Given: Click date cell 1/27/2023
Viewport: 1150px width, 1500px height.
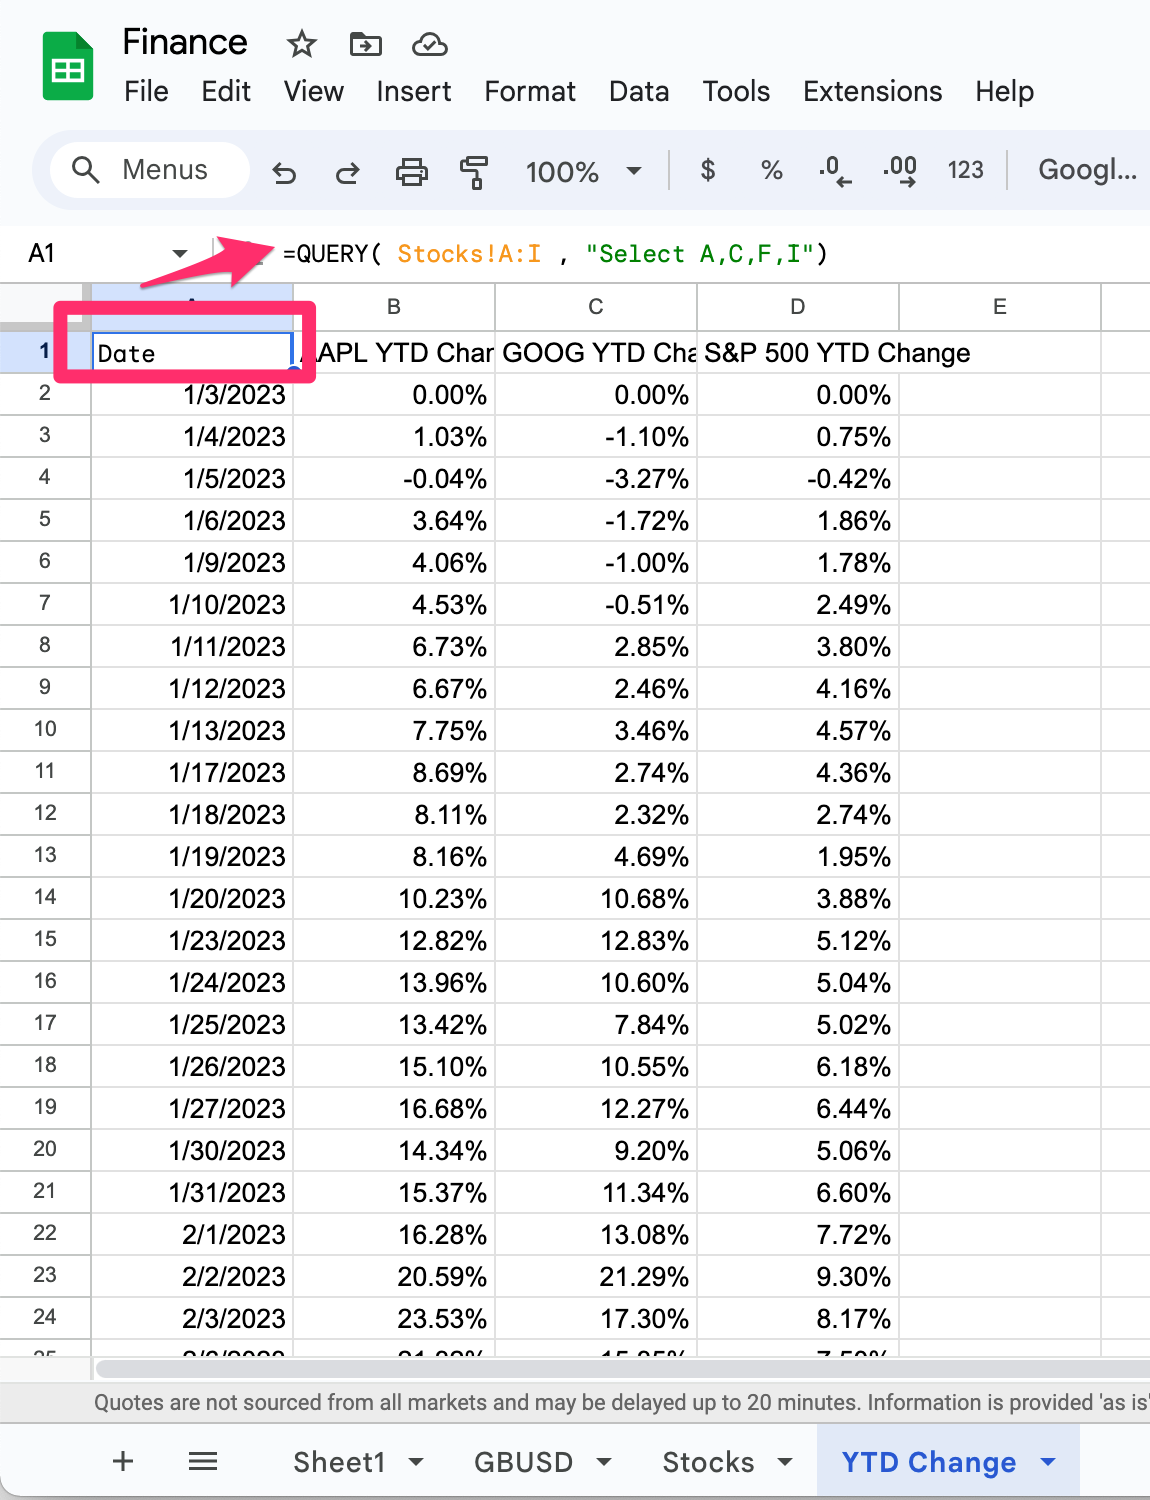Looking at the screenshot, I should 192,1108.
